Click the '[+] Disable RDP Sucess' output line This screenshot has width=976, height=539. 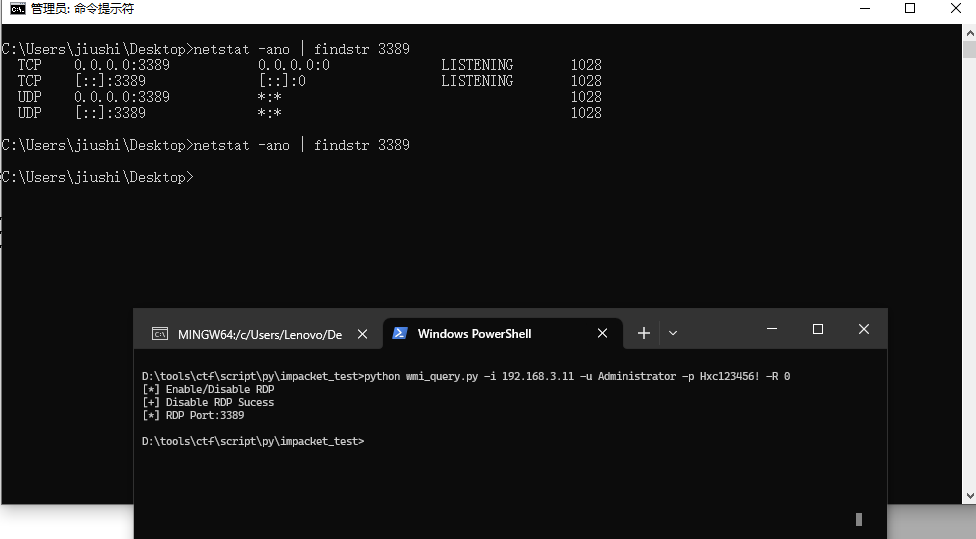point(208,402)
